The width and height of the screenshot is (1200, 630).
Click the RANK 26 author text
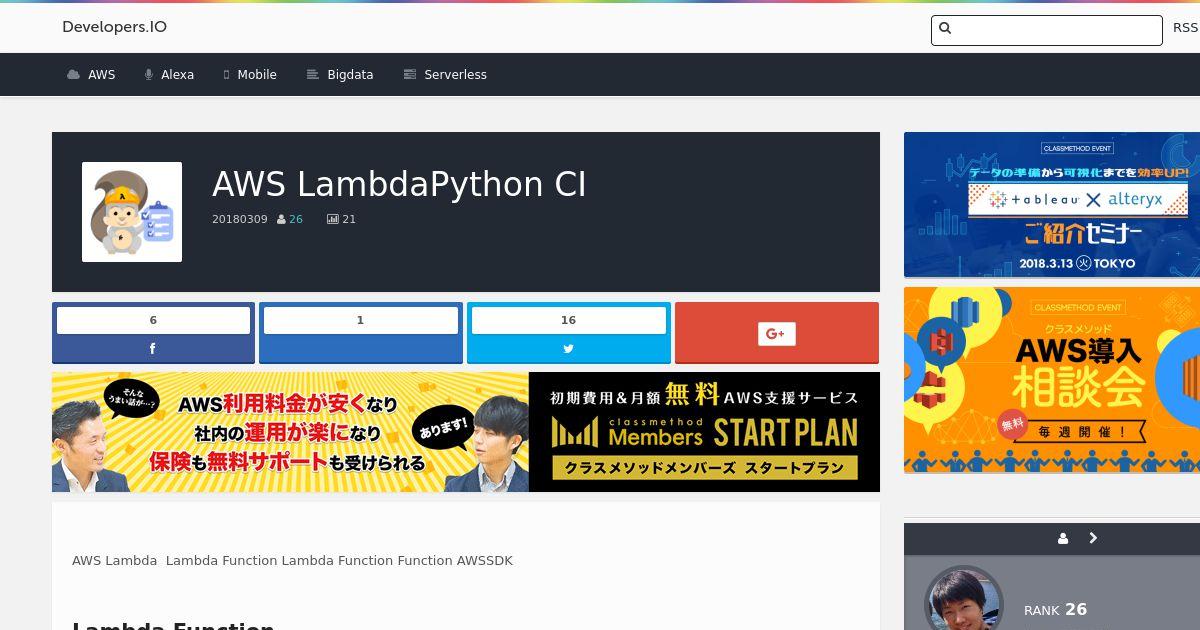[1055, 609]
